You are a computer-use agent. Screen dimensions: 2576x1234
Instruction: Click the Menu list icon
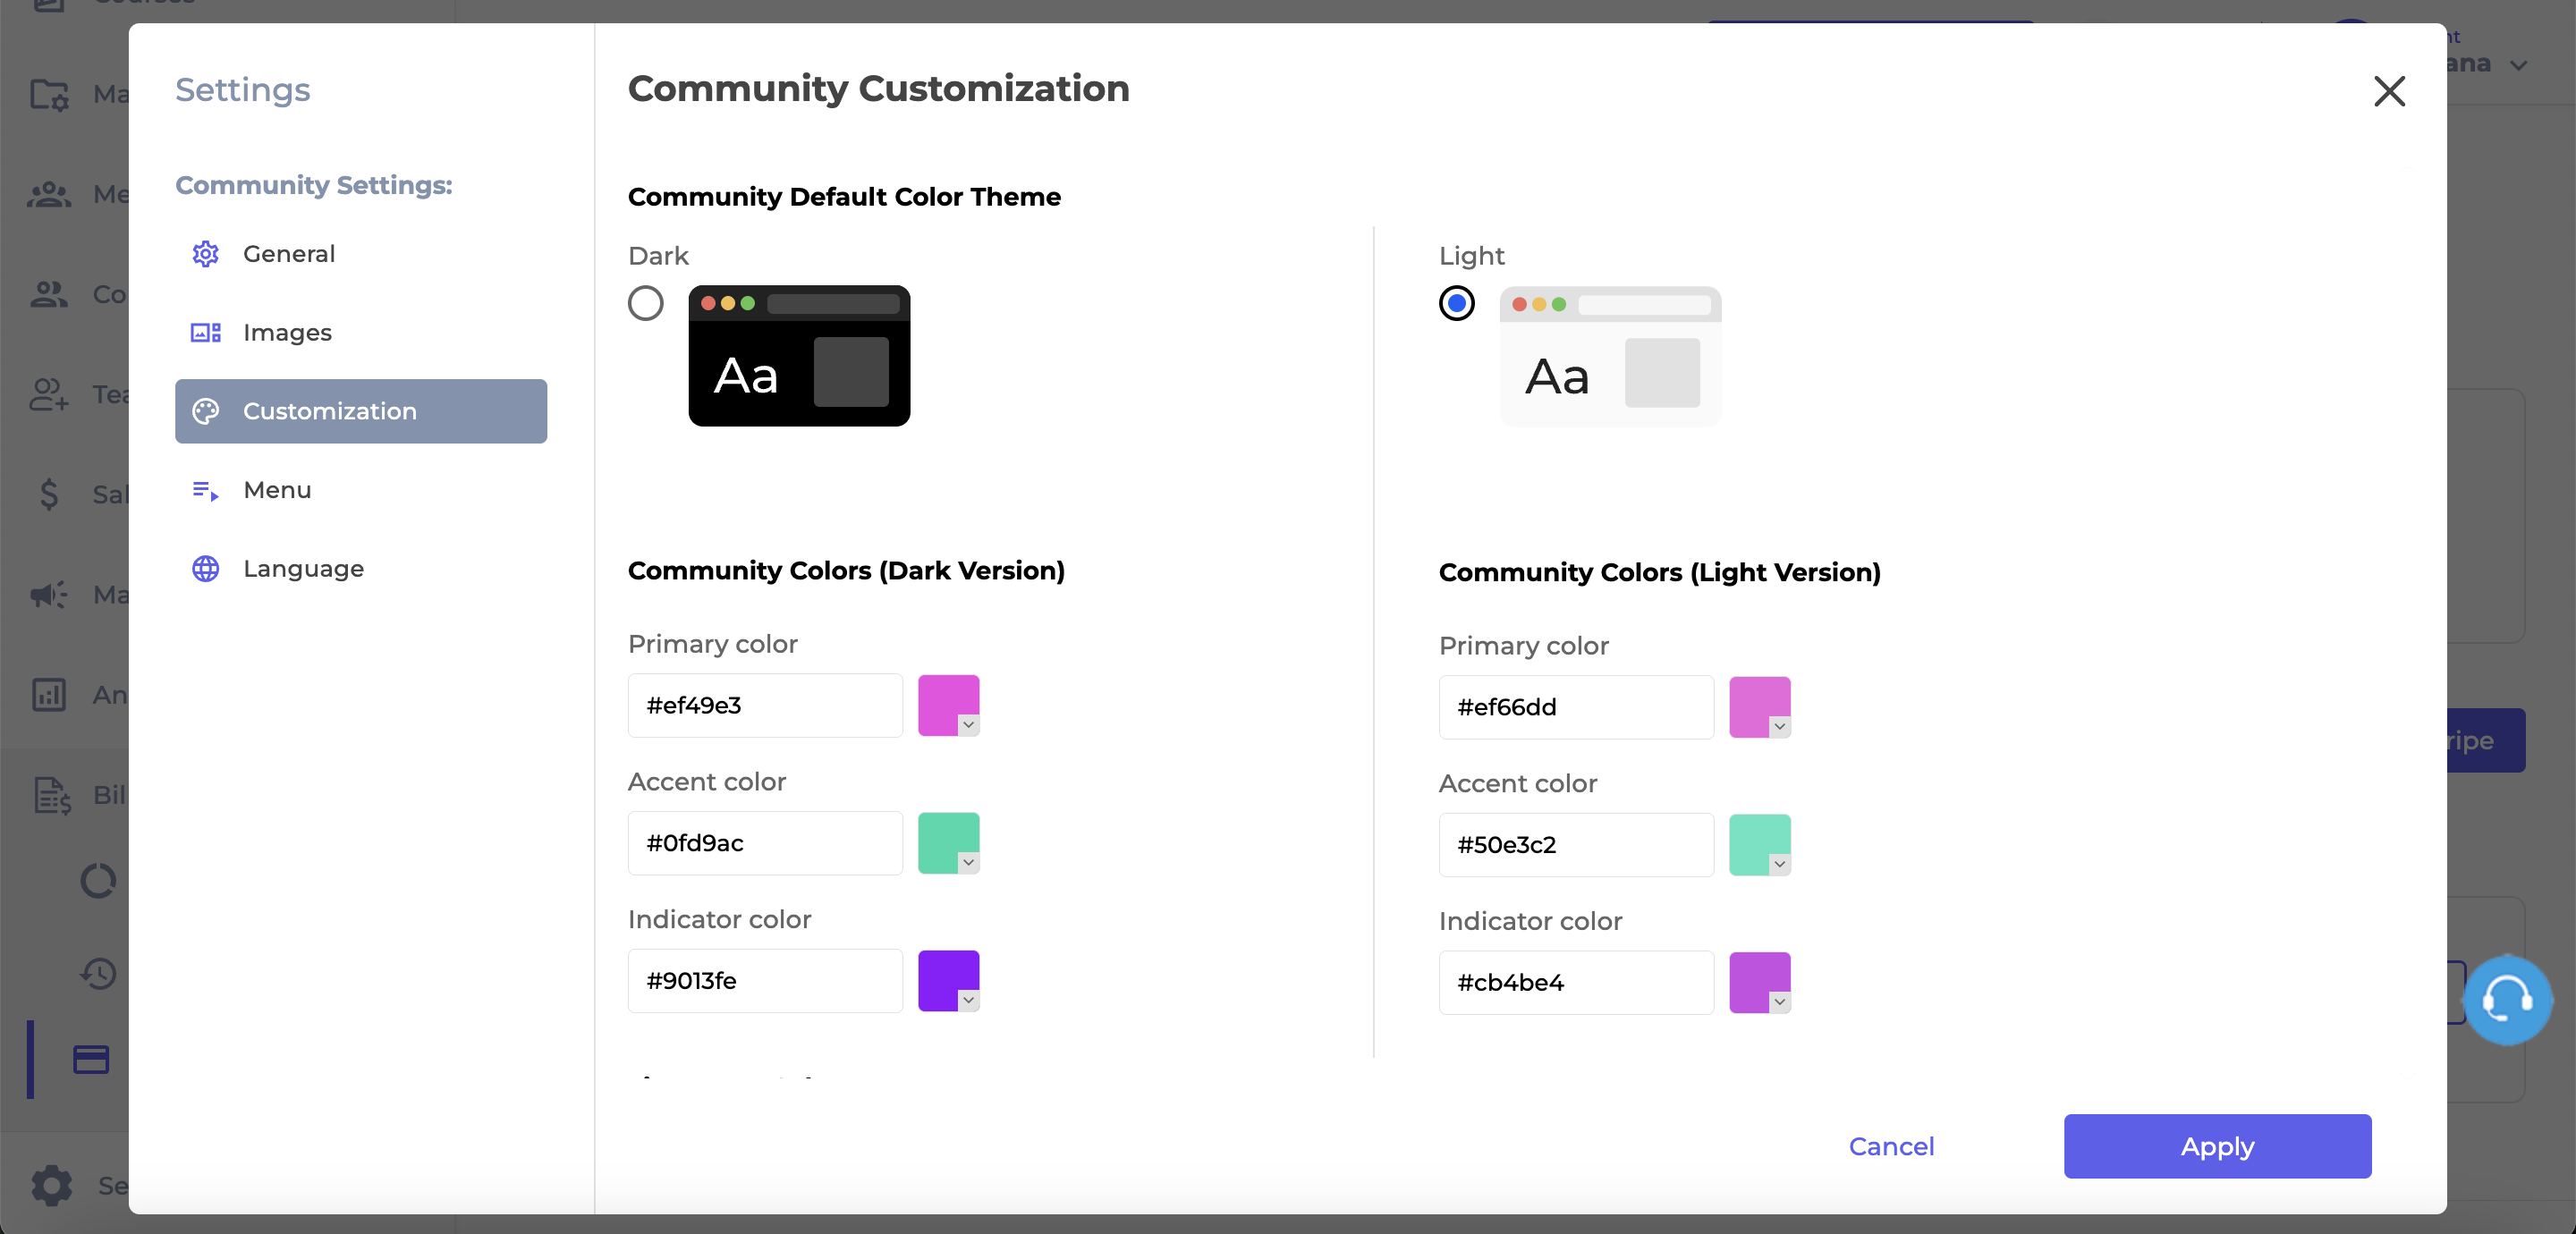(206, 490)
